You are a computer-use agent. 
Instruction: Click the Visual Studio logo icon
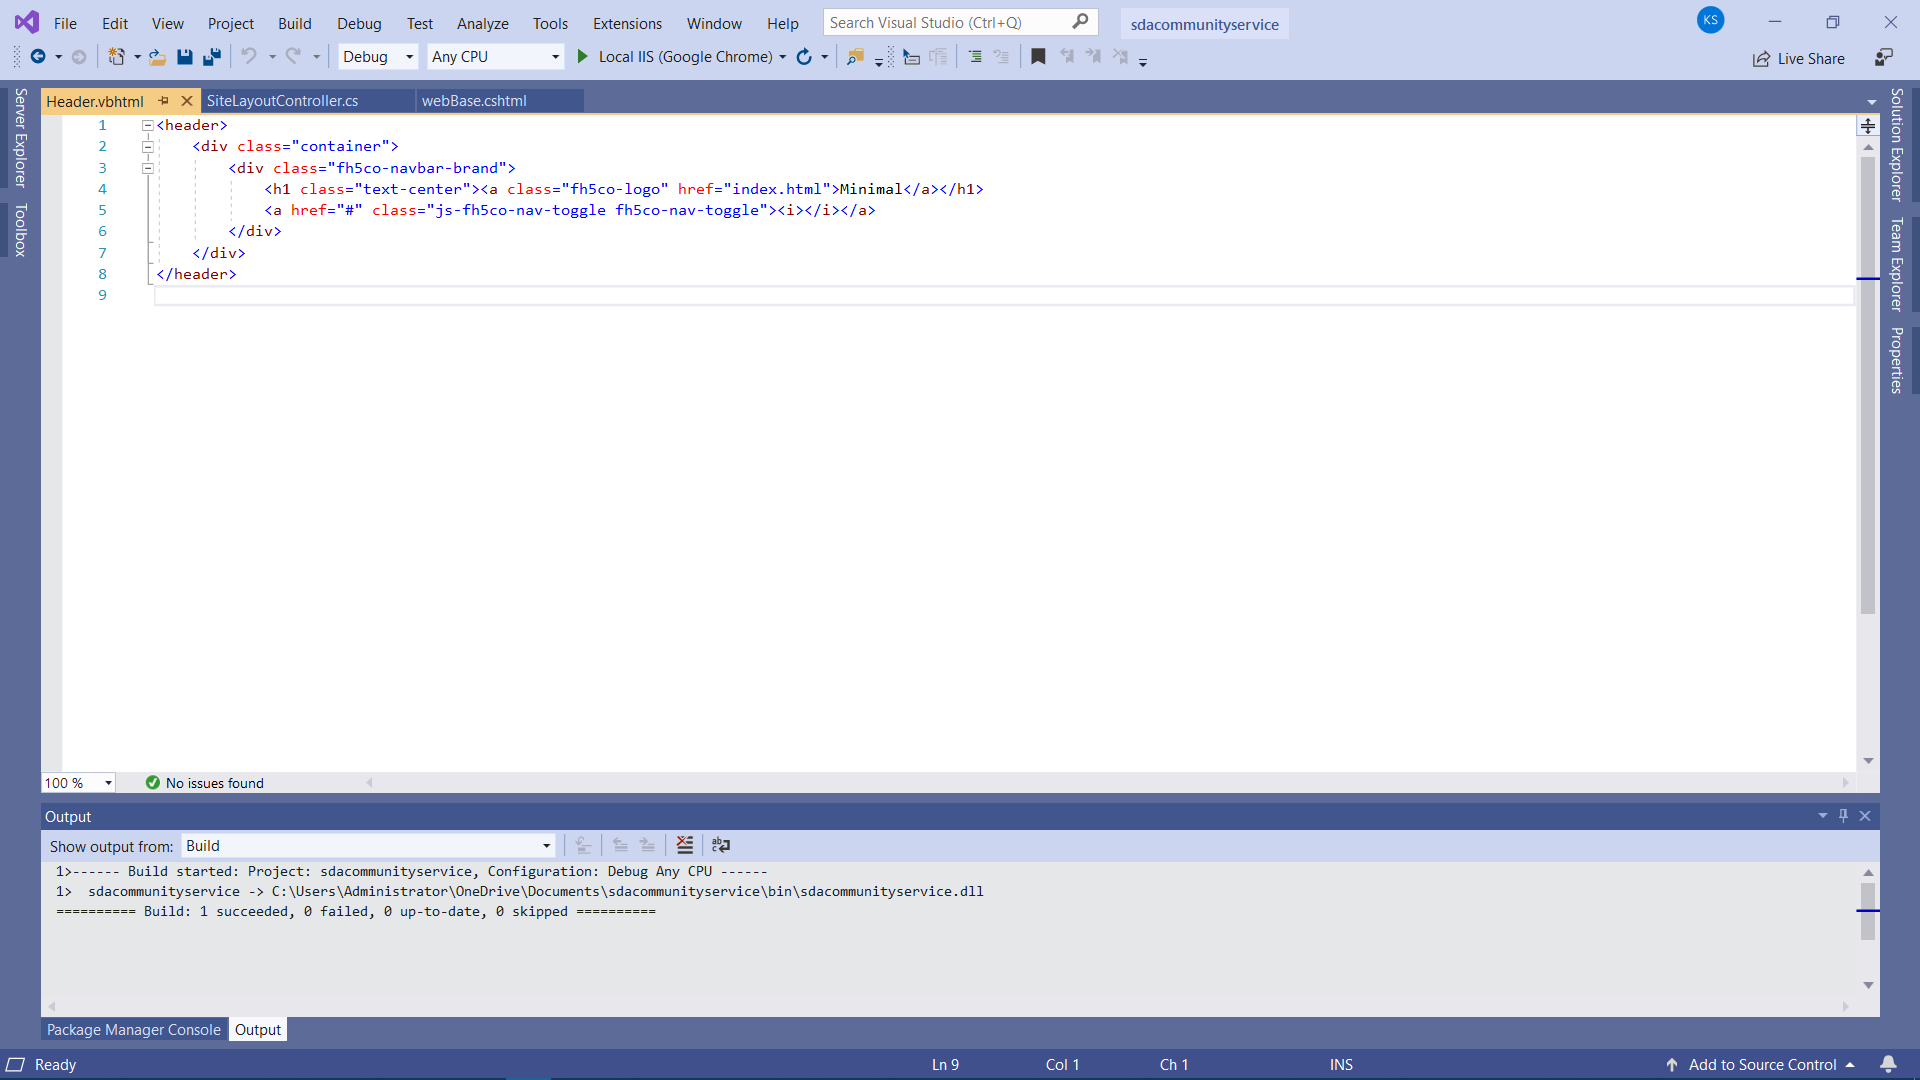pyautogui.click(x=27, y=21)
